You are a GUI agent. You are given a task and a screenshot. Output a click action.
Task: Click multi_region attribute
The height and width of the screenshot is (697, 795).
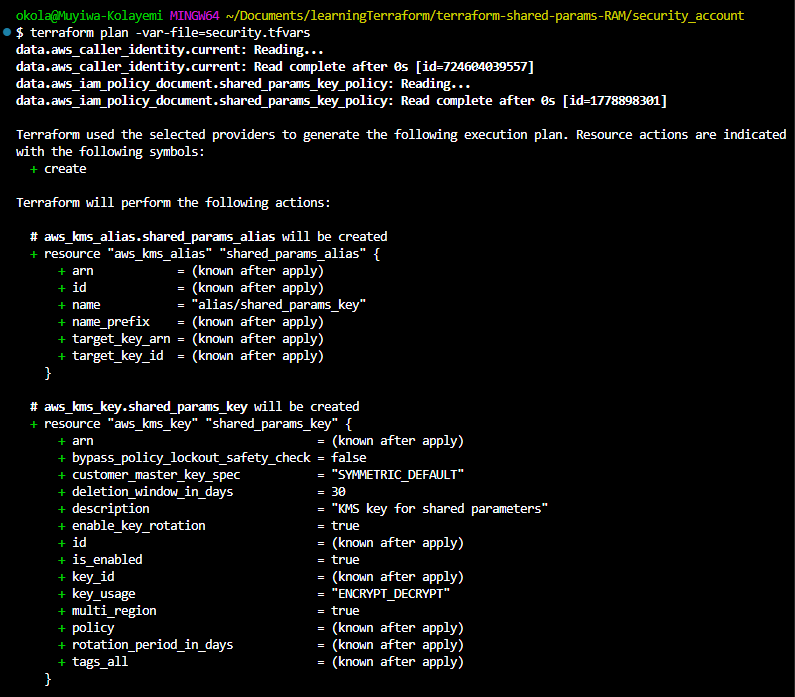pos(114,611)
